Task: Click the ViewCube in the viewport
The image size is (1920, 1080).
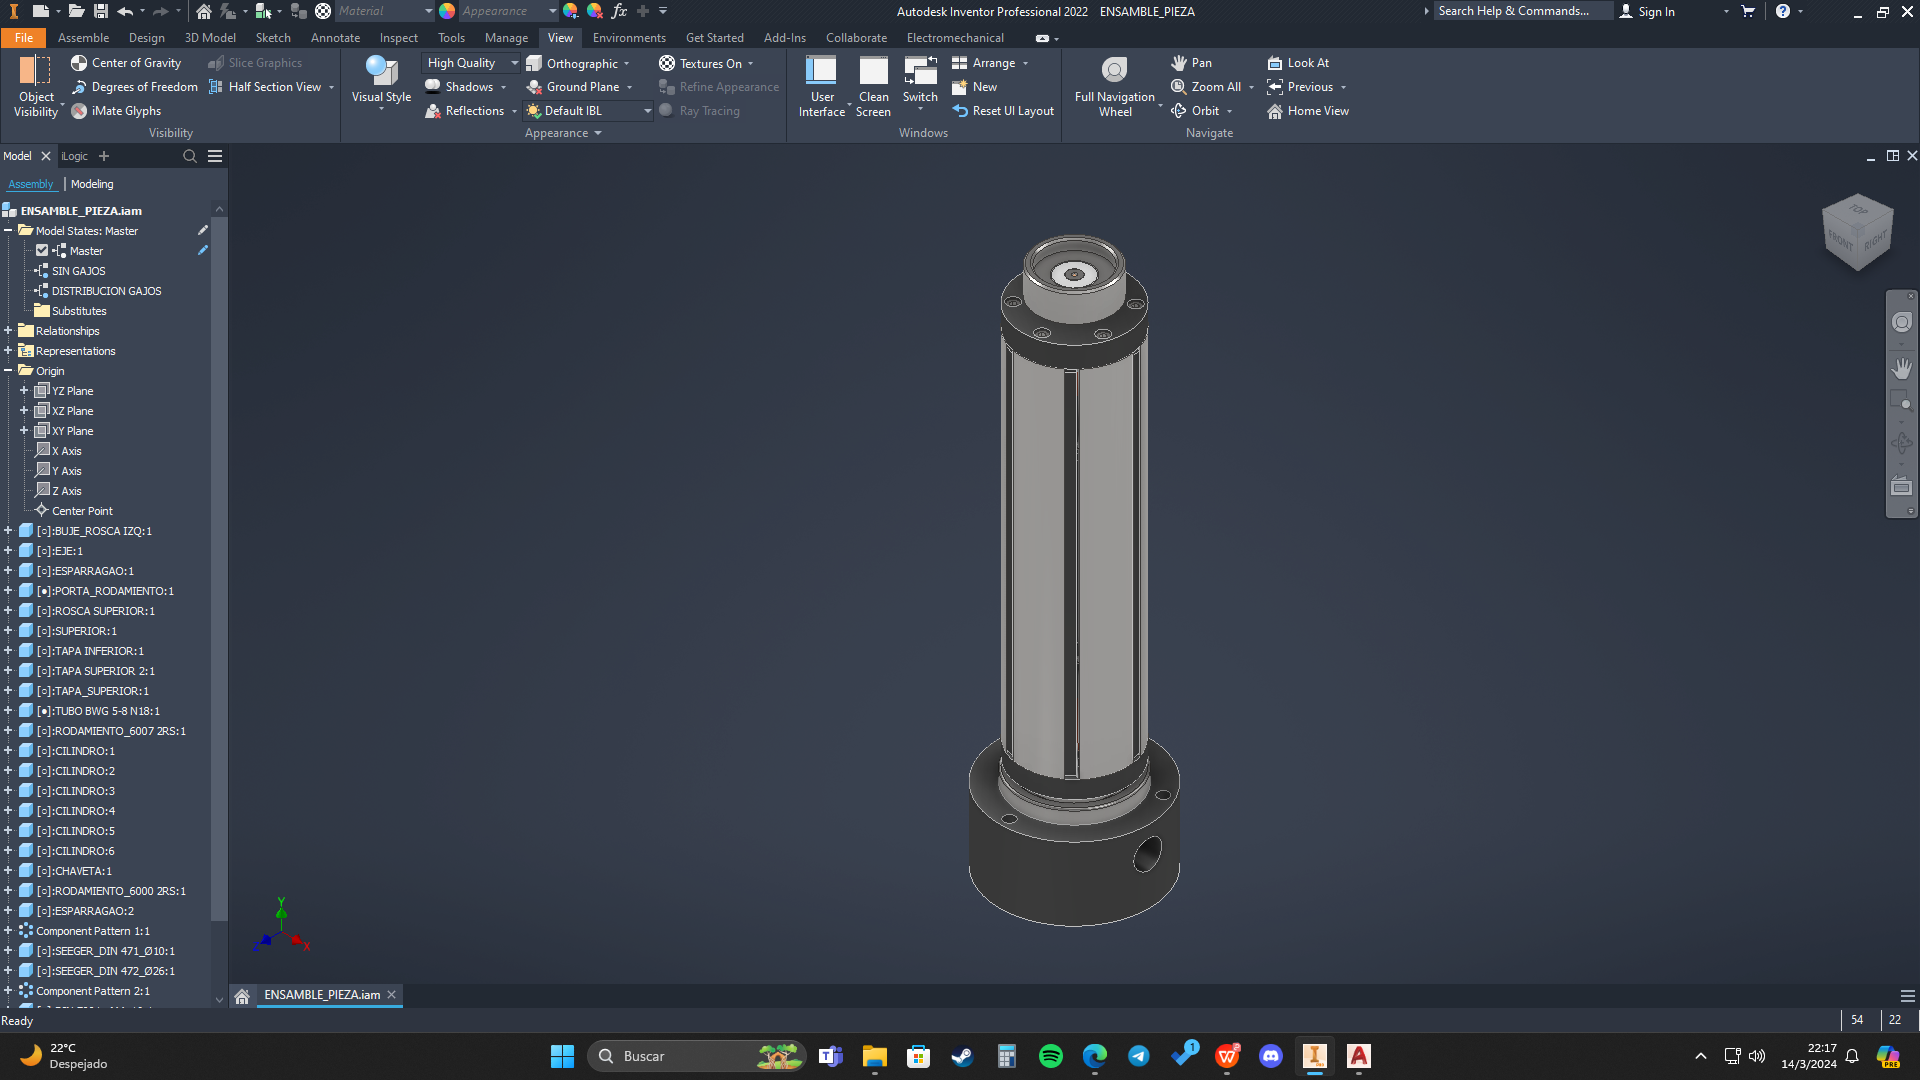Action: 1857,232
